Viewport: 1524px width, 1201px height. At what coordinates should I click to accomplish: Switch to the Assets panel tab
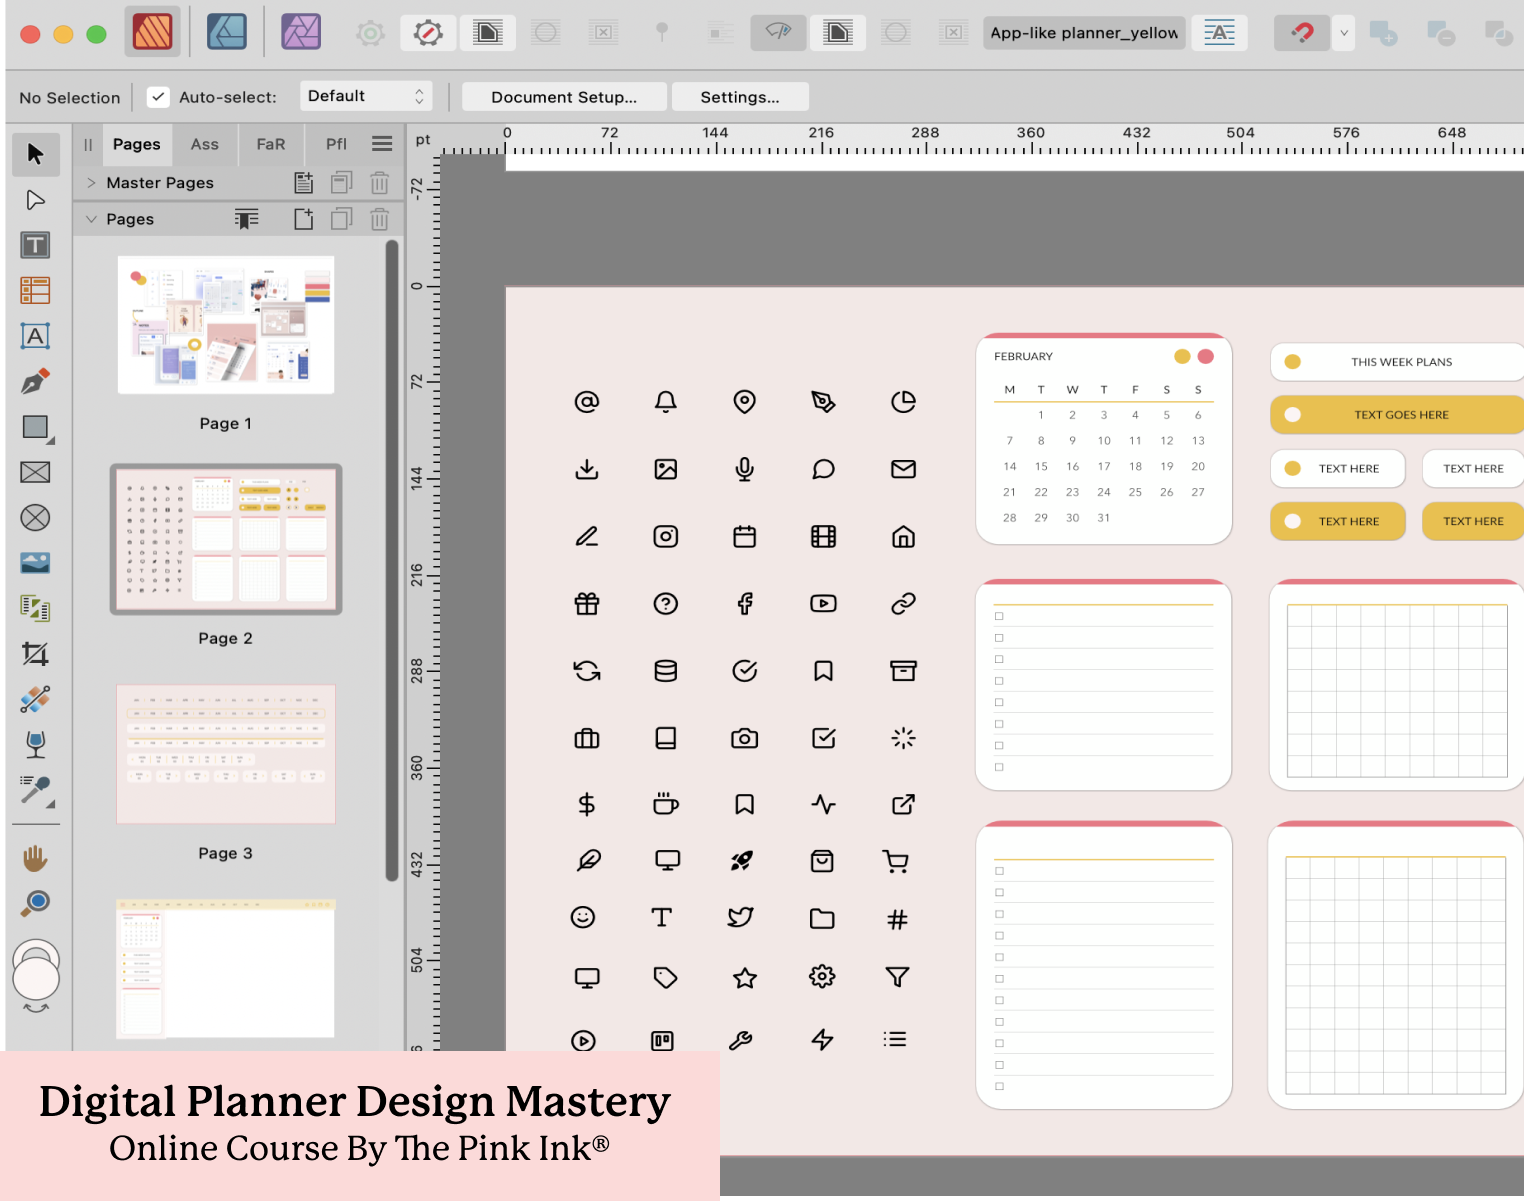204,144
